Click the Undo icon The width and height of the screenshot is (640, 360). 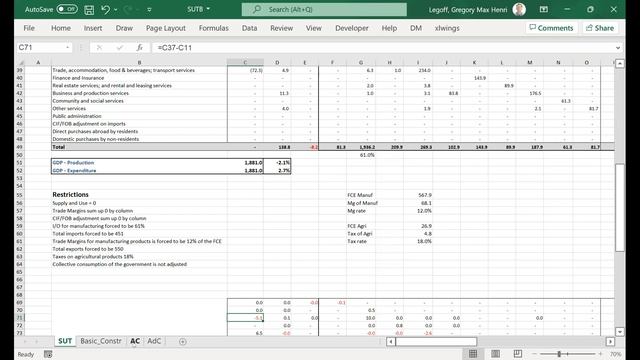pos(105,9)
